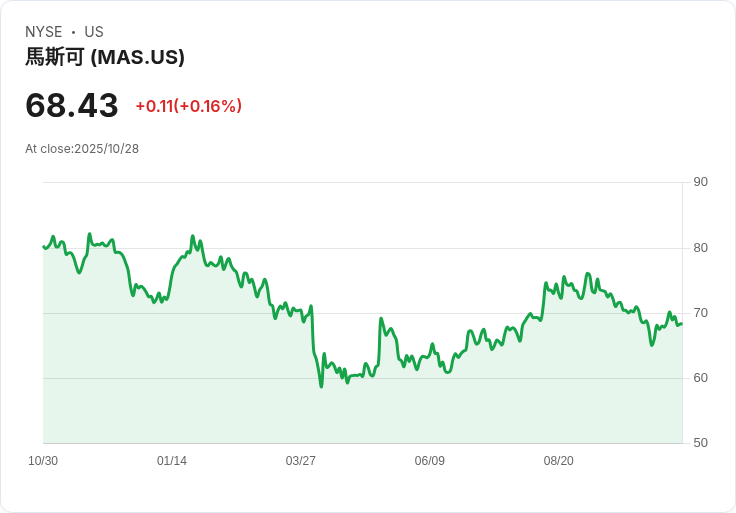Click the NYSE exchange label

pos(43,32)
